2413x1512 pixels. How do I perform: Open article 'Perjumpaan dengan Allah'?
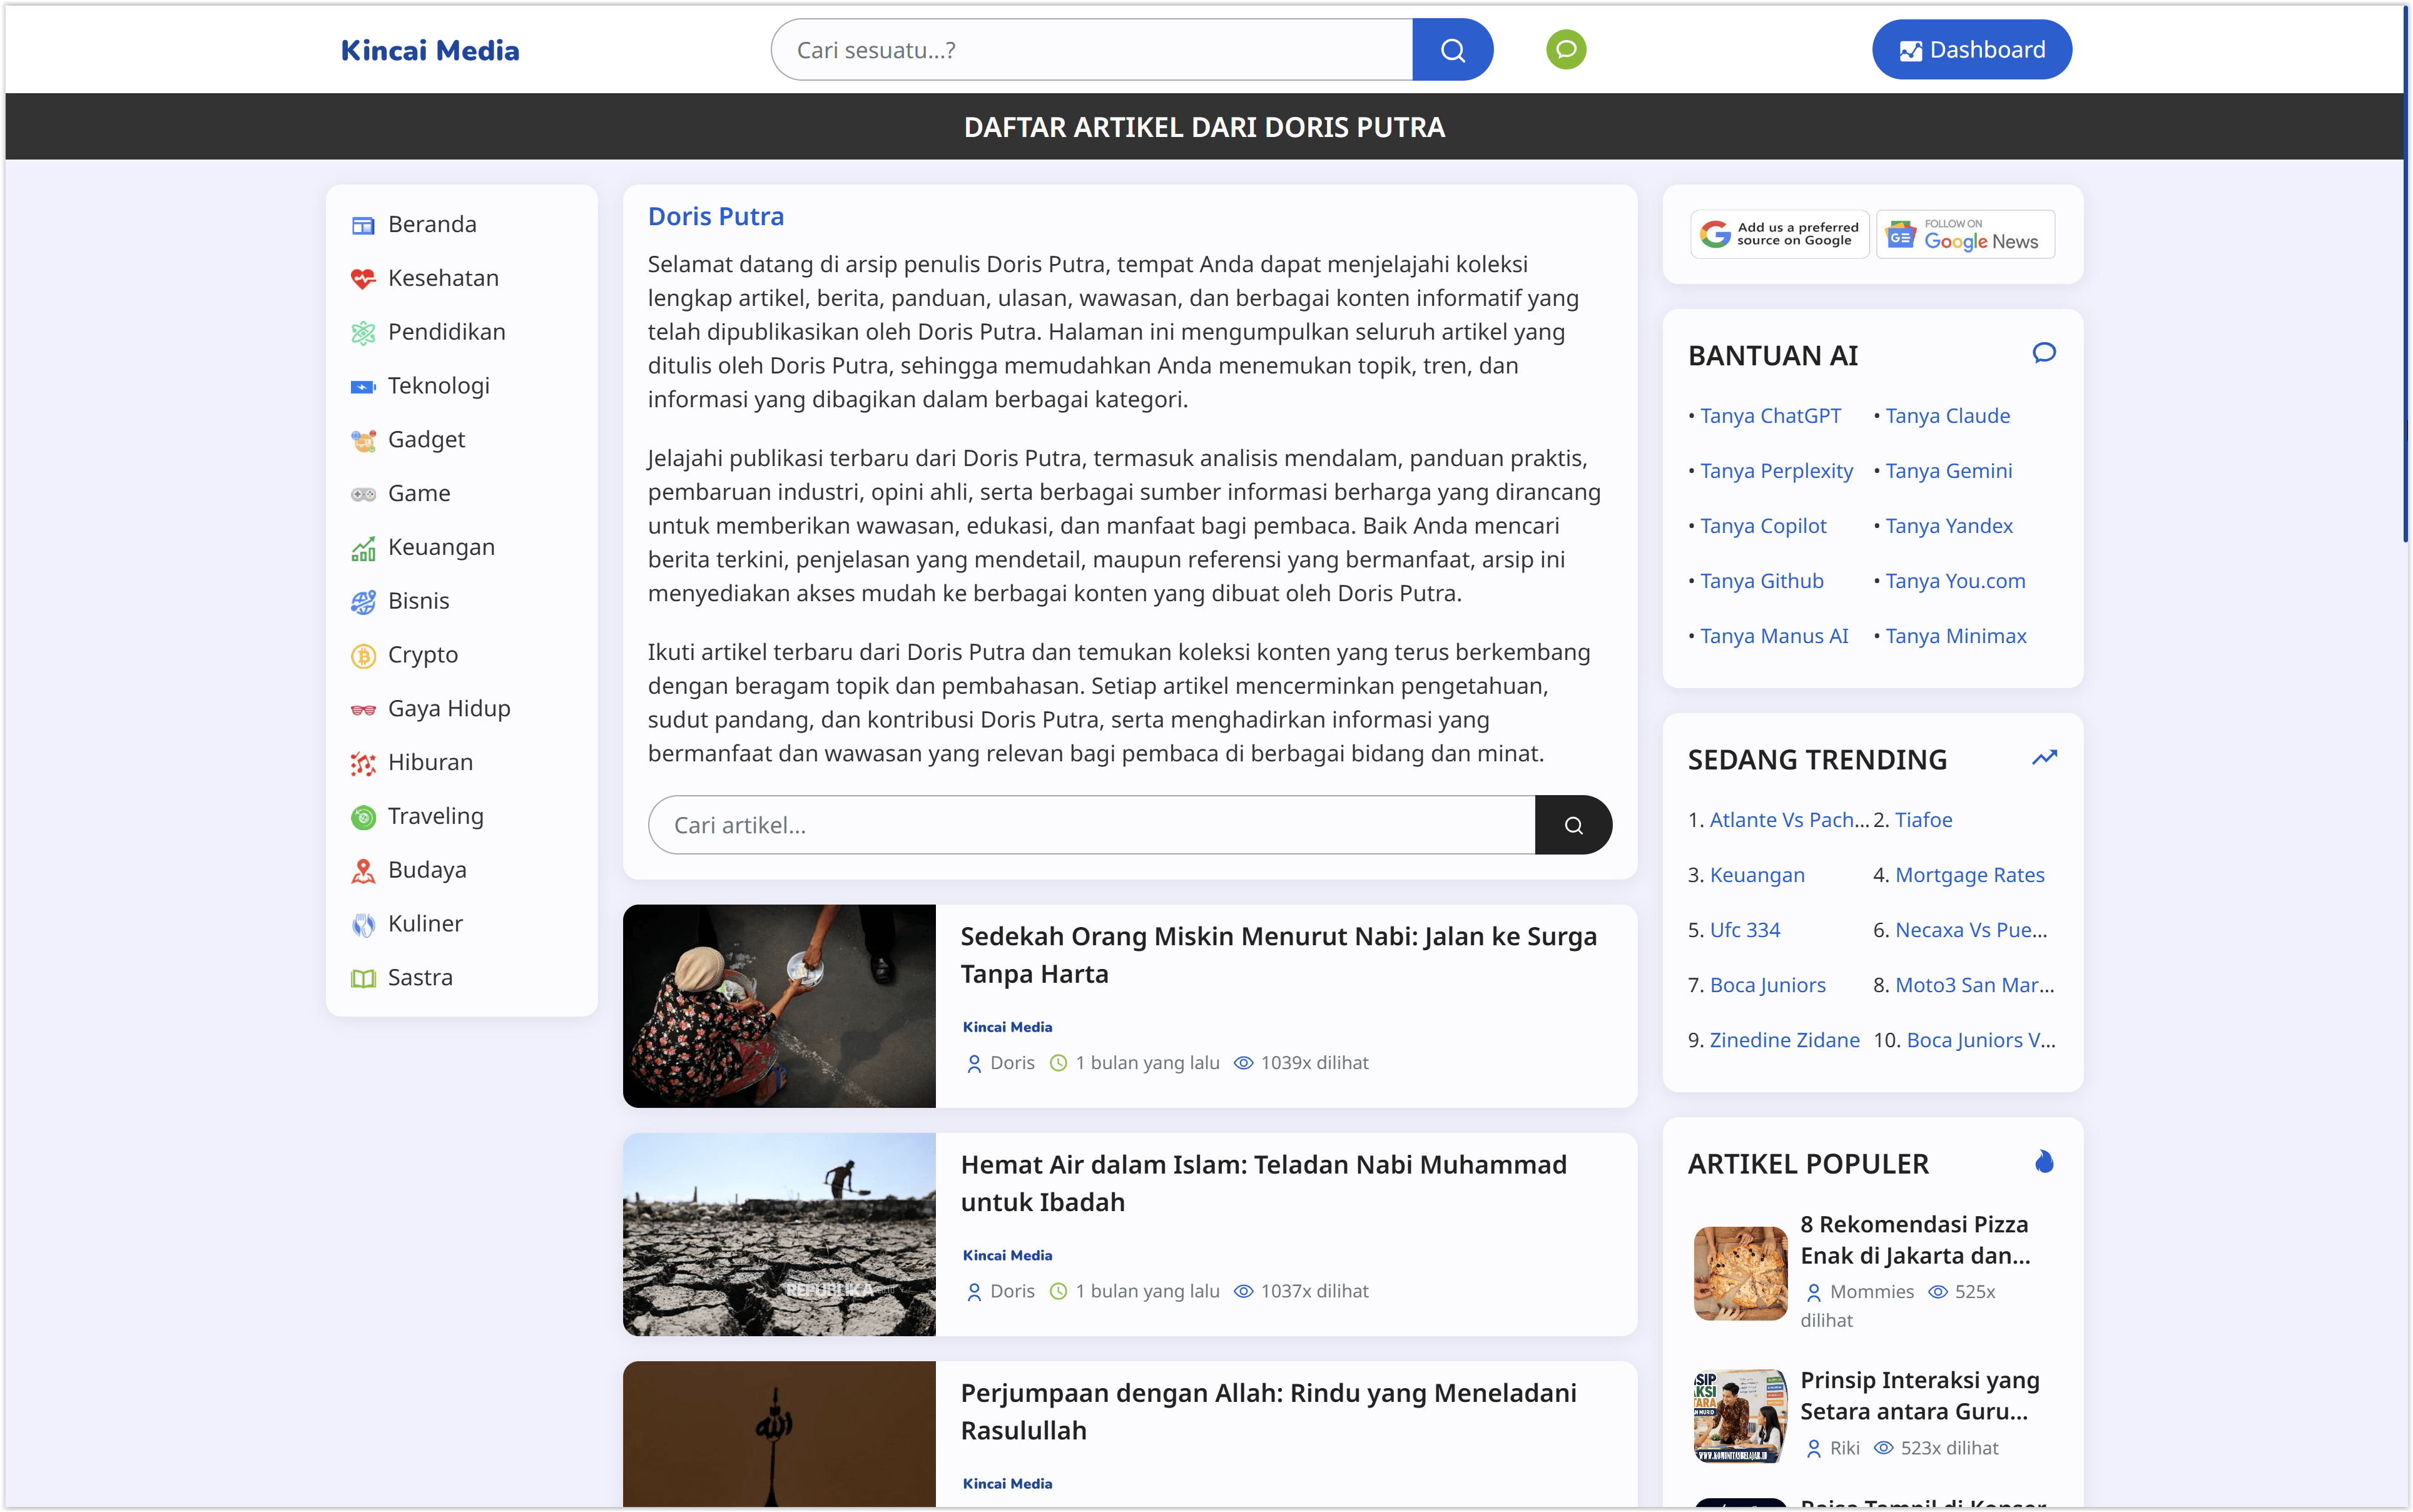[x=1268, y=1411]
